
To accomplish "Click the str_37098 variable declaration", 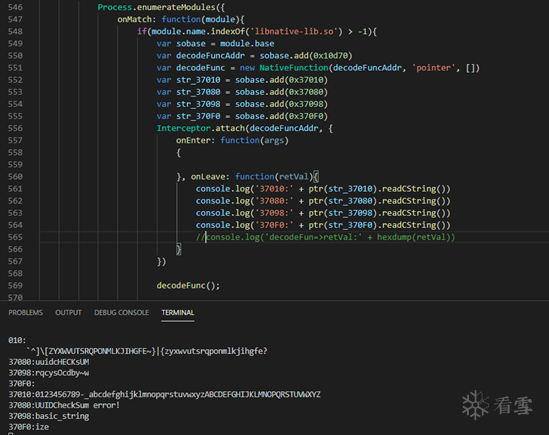I will [x=198, y=104].
